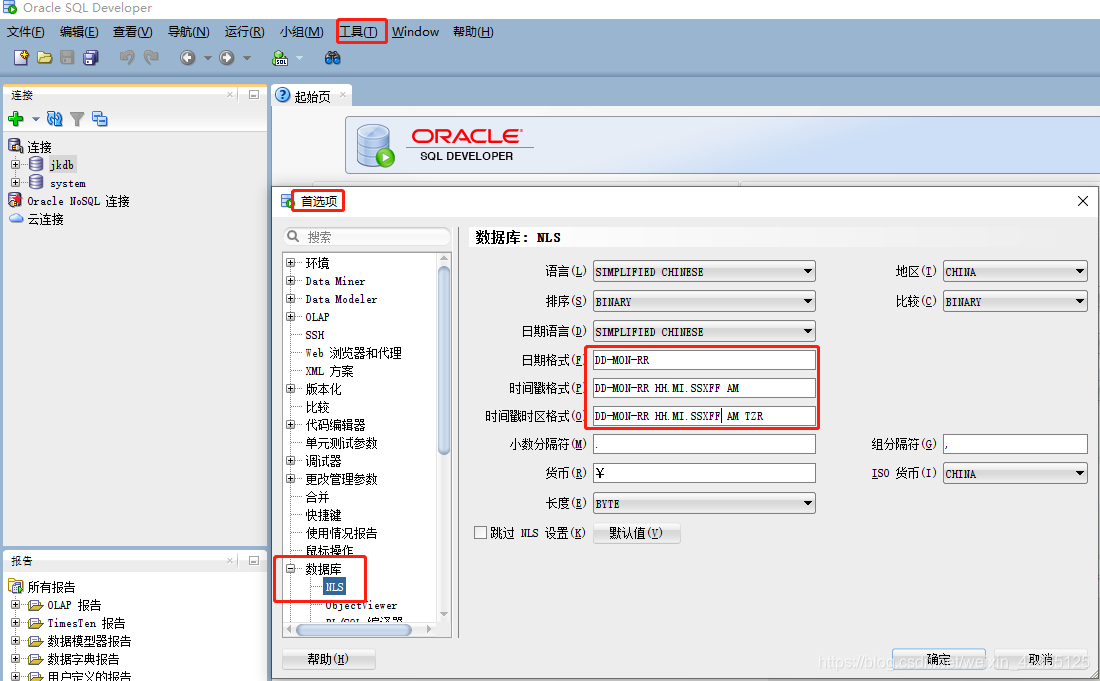Open the SQL Worksheet toolbar icon

[280, 58]
